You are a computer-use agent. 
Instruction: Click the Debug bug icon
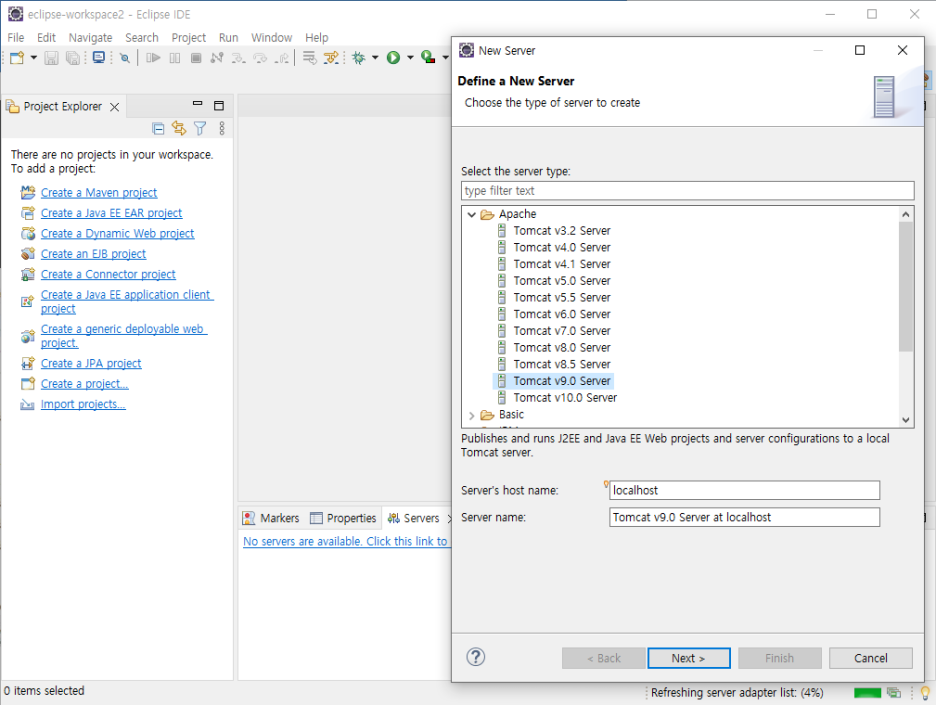359,58
